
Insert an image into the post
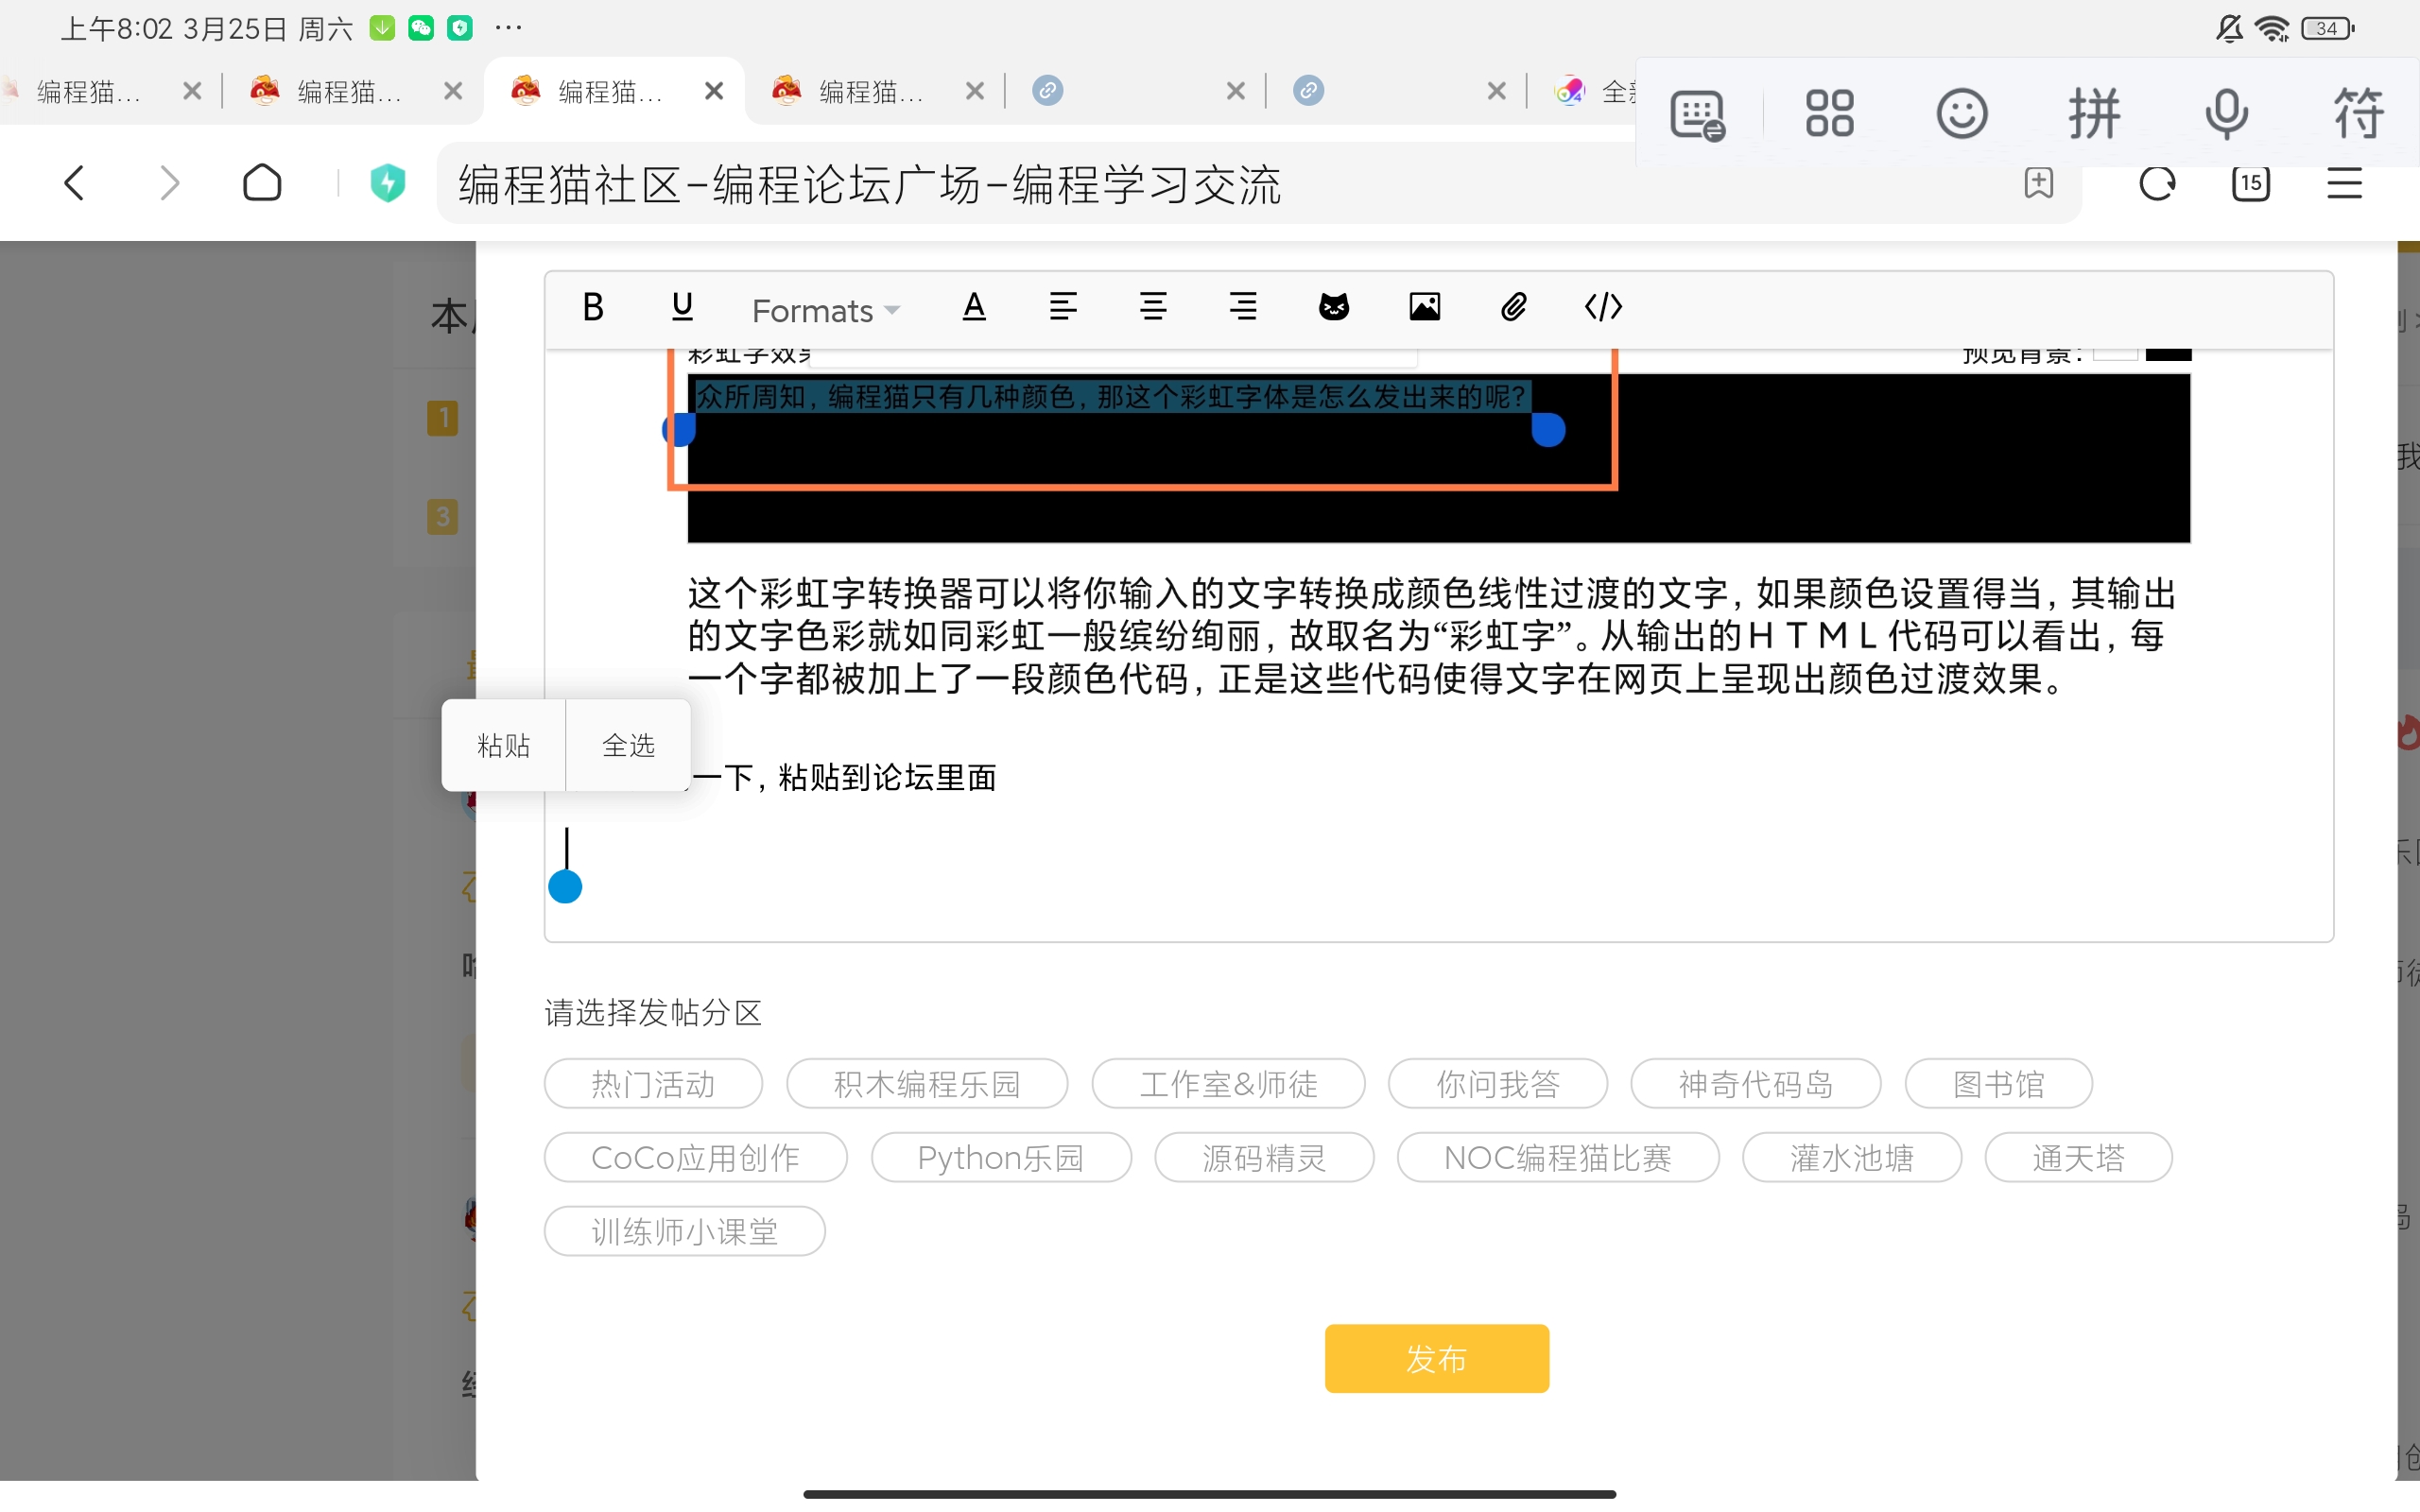[1424, 307]
